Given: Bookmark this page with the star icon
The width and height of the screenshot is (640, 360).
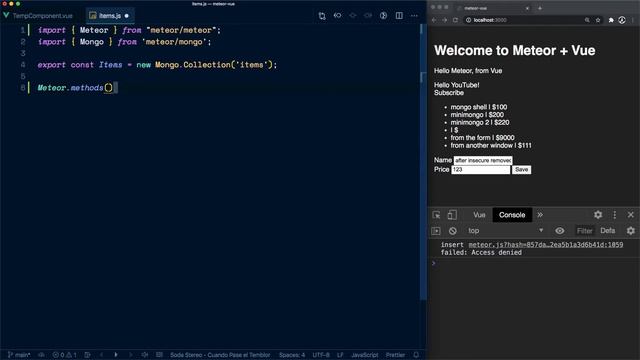Looking at the screenshot, I should point(598,20).
